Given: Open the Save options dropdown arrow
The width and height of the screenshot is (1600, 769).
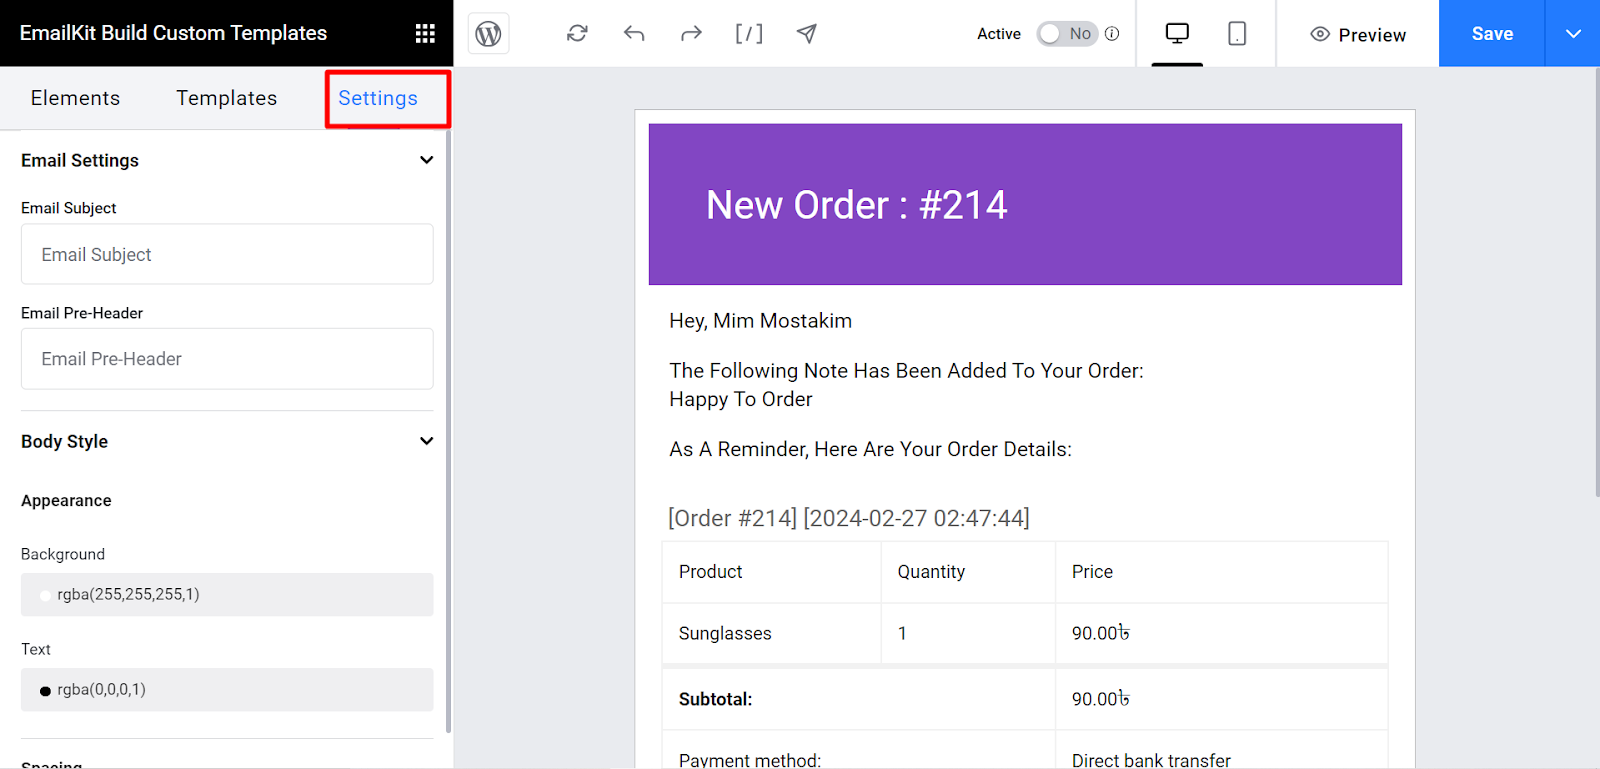Looking at the screenshot, I should point(1573,34).
